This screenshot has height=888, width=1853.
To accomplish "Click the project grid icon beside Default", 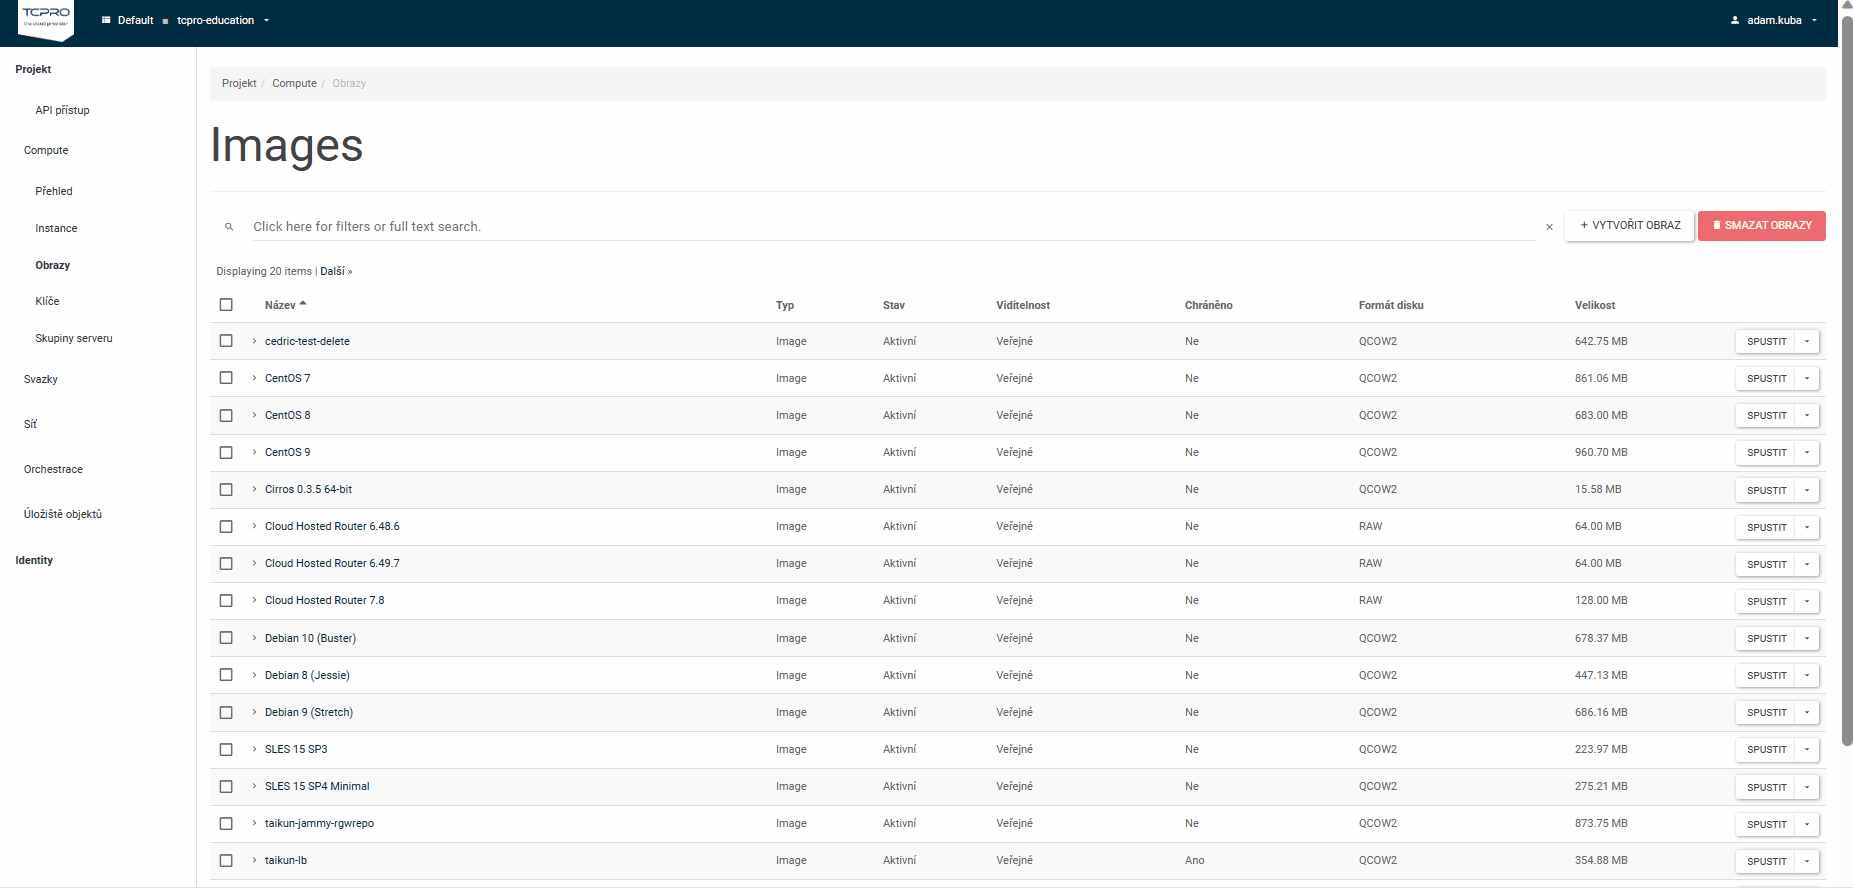I will [x=106, y=20].
